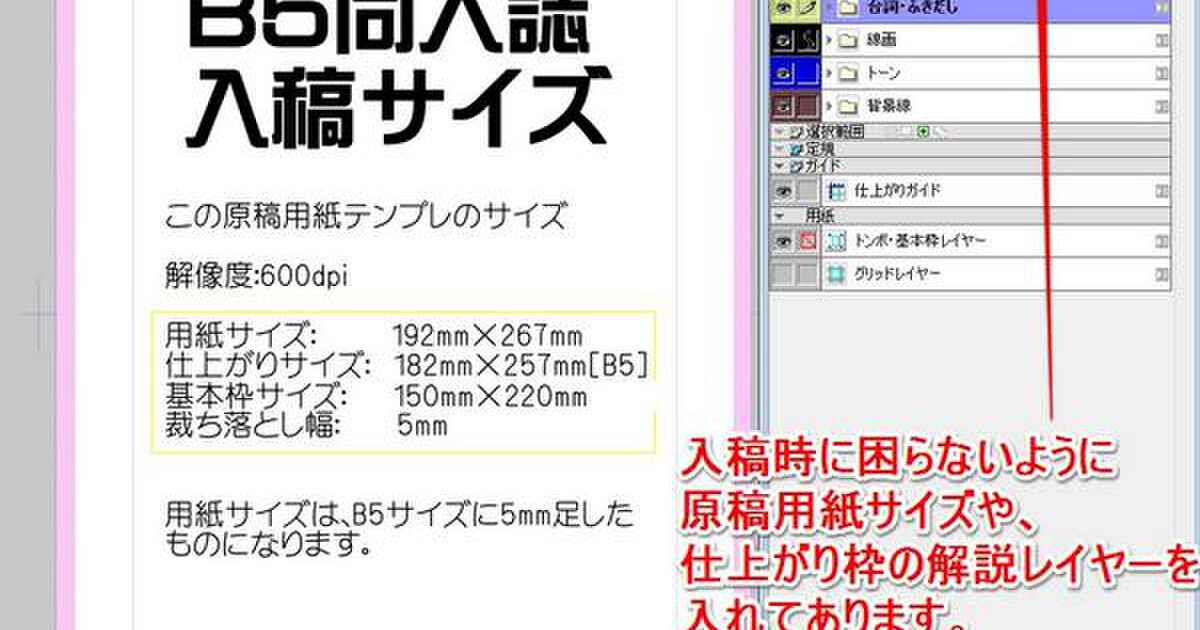The width and height of the screenshot is (1200, 630).
Task: Click 'この原稿用紙テンプレのサイズ' text on canvas
Action: point(366,214)
